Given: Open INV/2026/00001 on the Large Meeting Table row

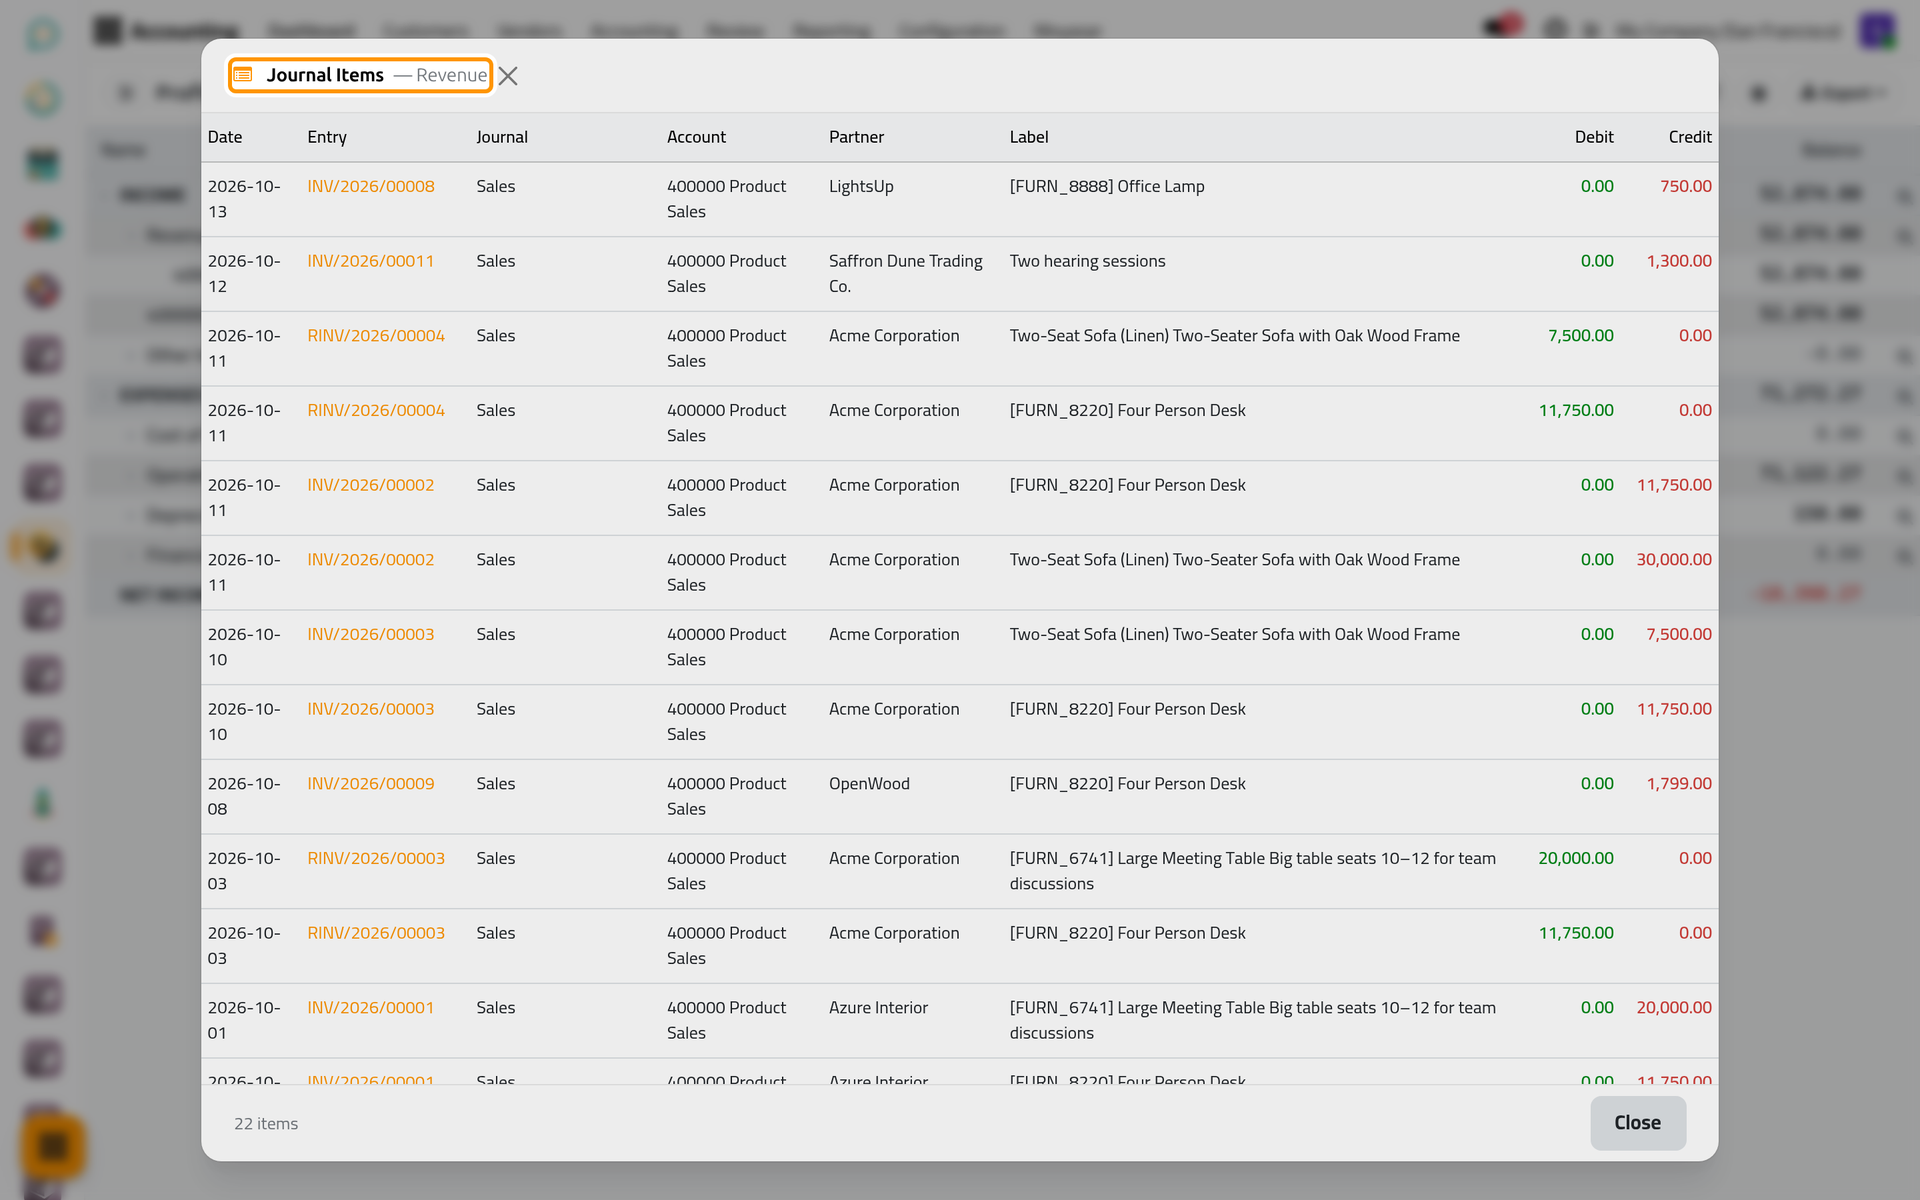Looking at the screenshot, I should [371, 1008].
